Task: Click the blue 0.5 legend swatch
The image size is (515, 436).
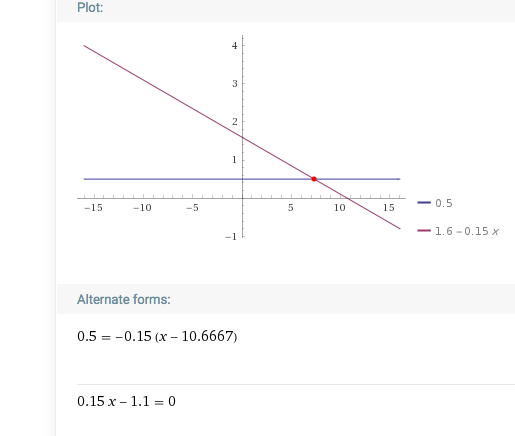Action: (x=424, y=203)
